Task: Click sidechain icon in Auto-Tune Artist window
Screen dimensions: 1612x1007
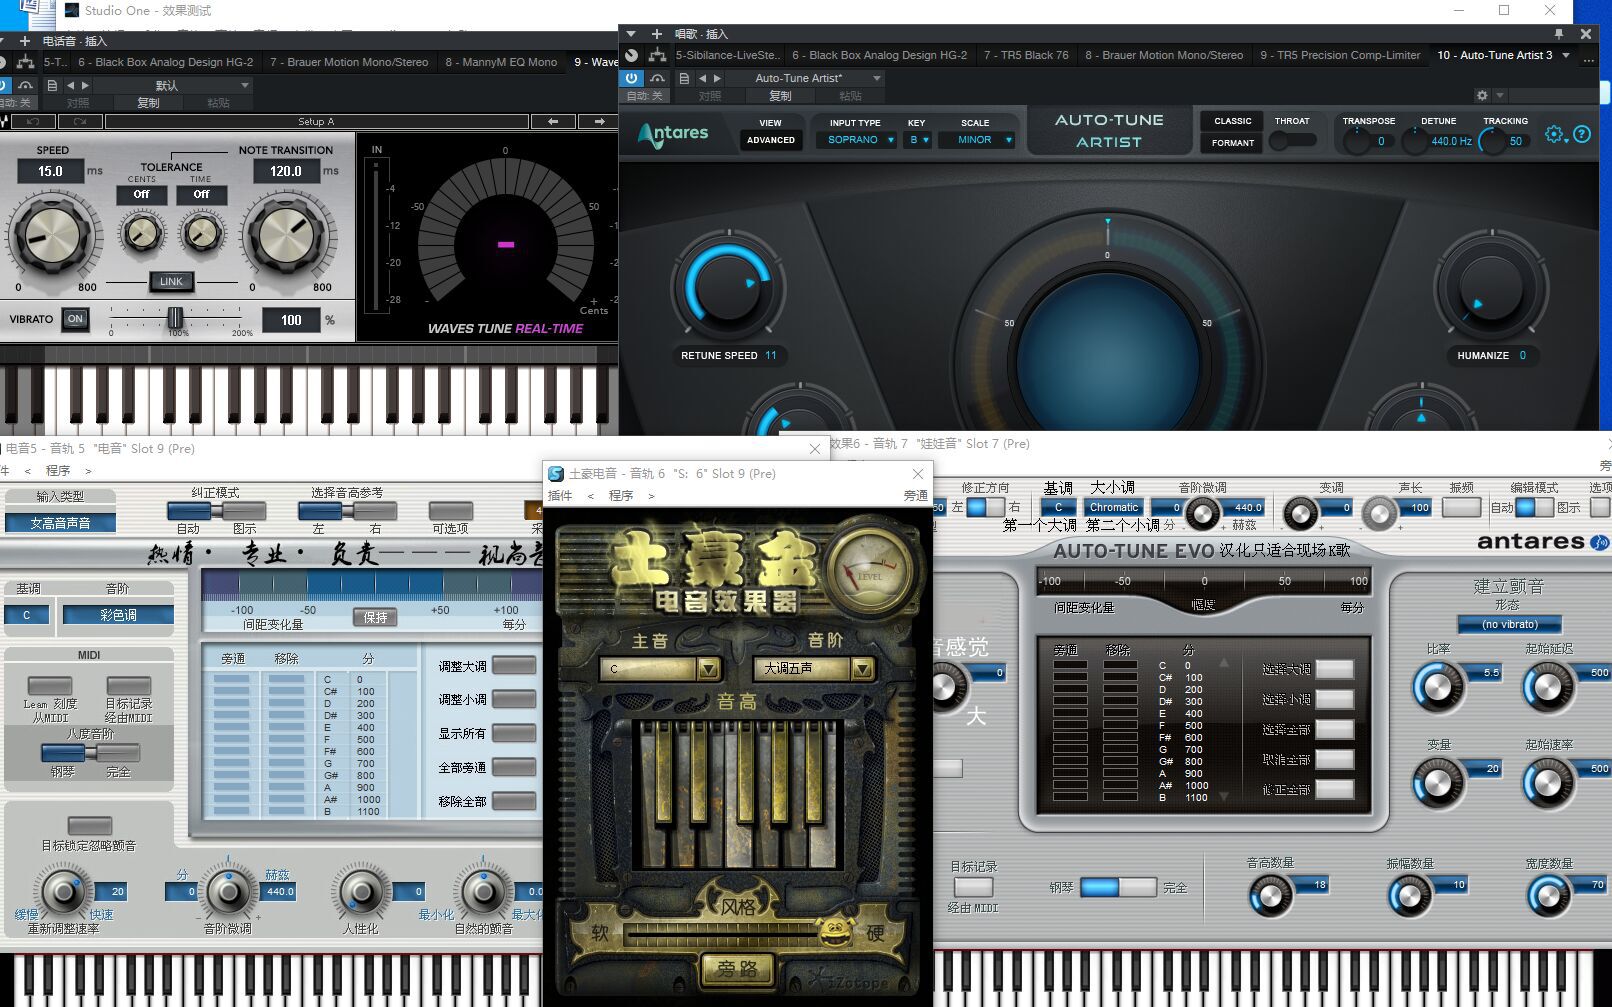Action: point(657,78)
